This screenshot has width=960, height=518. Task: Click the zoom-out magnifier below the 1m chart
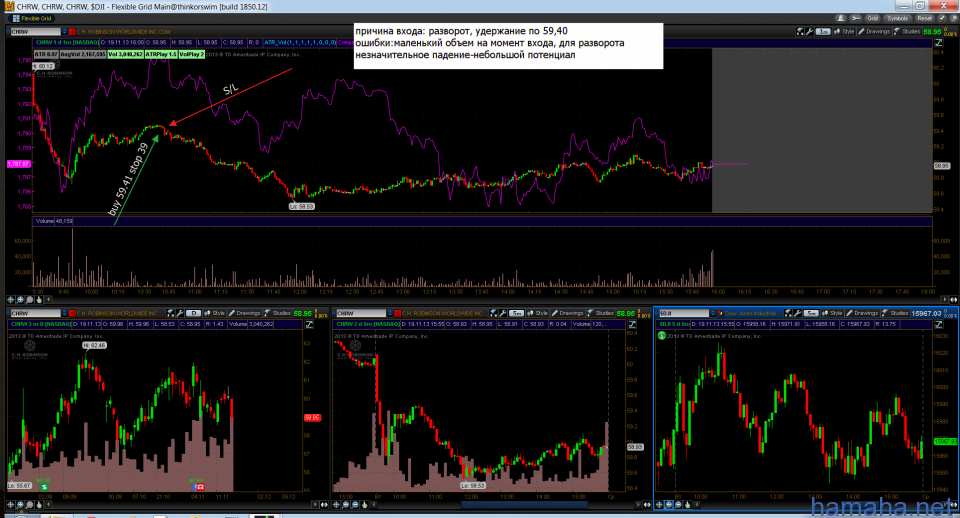coord(29,299)
